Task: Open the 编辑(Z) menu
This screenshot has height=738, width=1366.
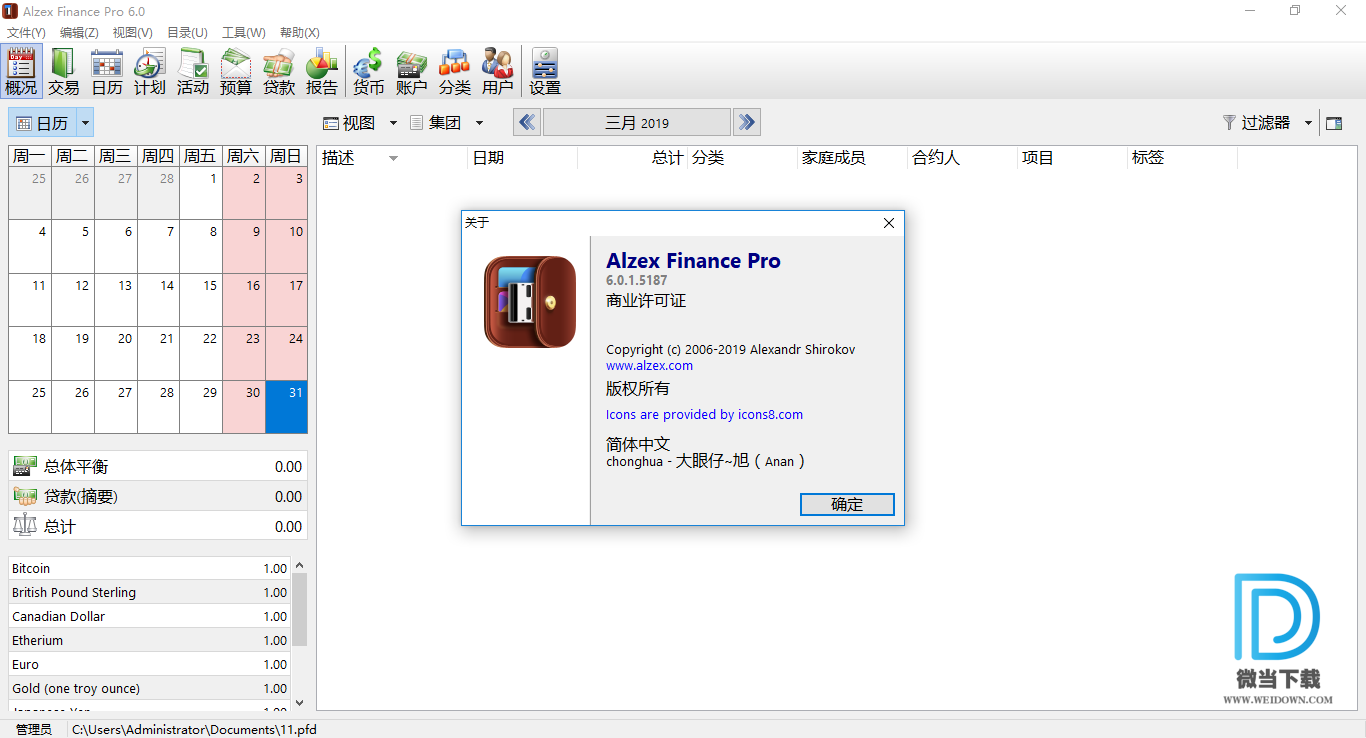Action: click(79, 33)
